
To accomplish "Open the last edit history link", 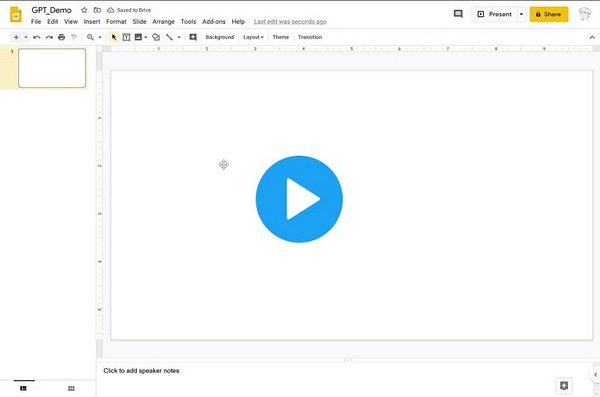I will [x=290, y=22].
